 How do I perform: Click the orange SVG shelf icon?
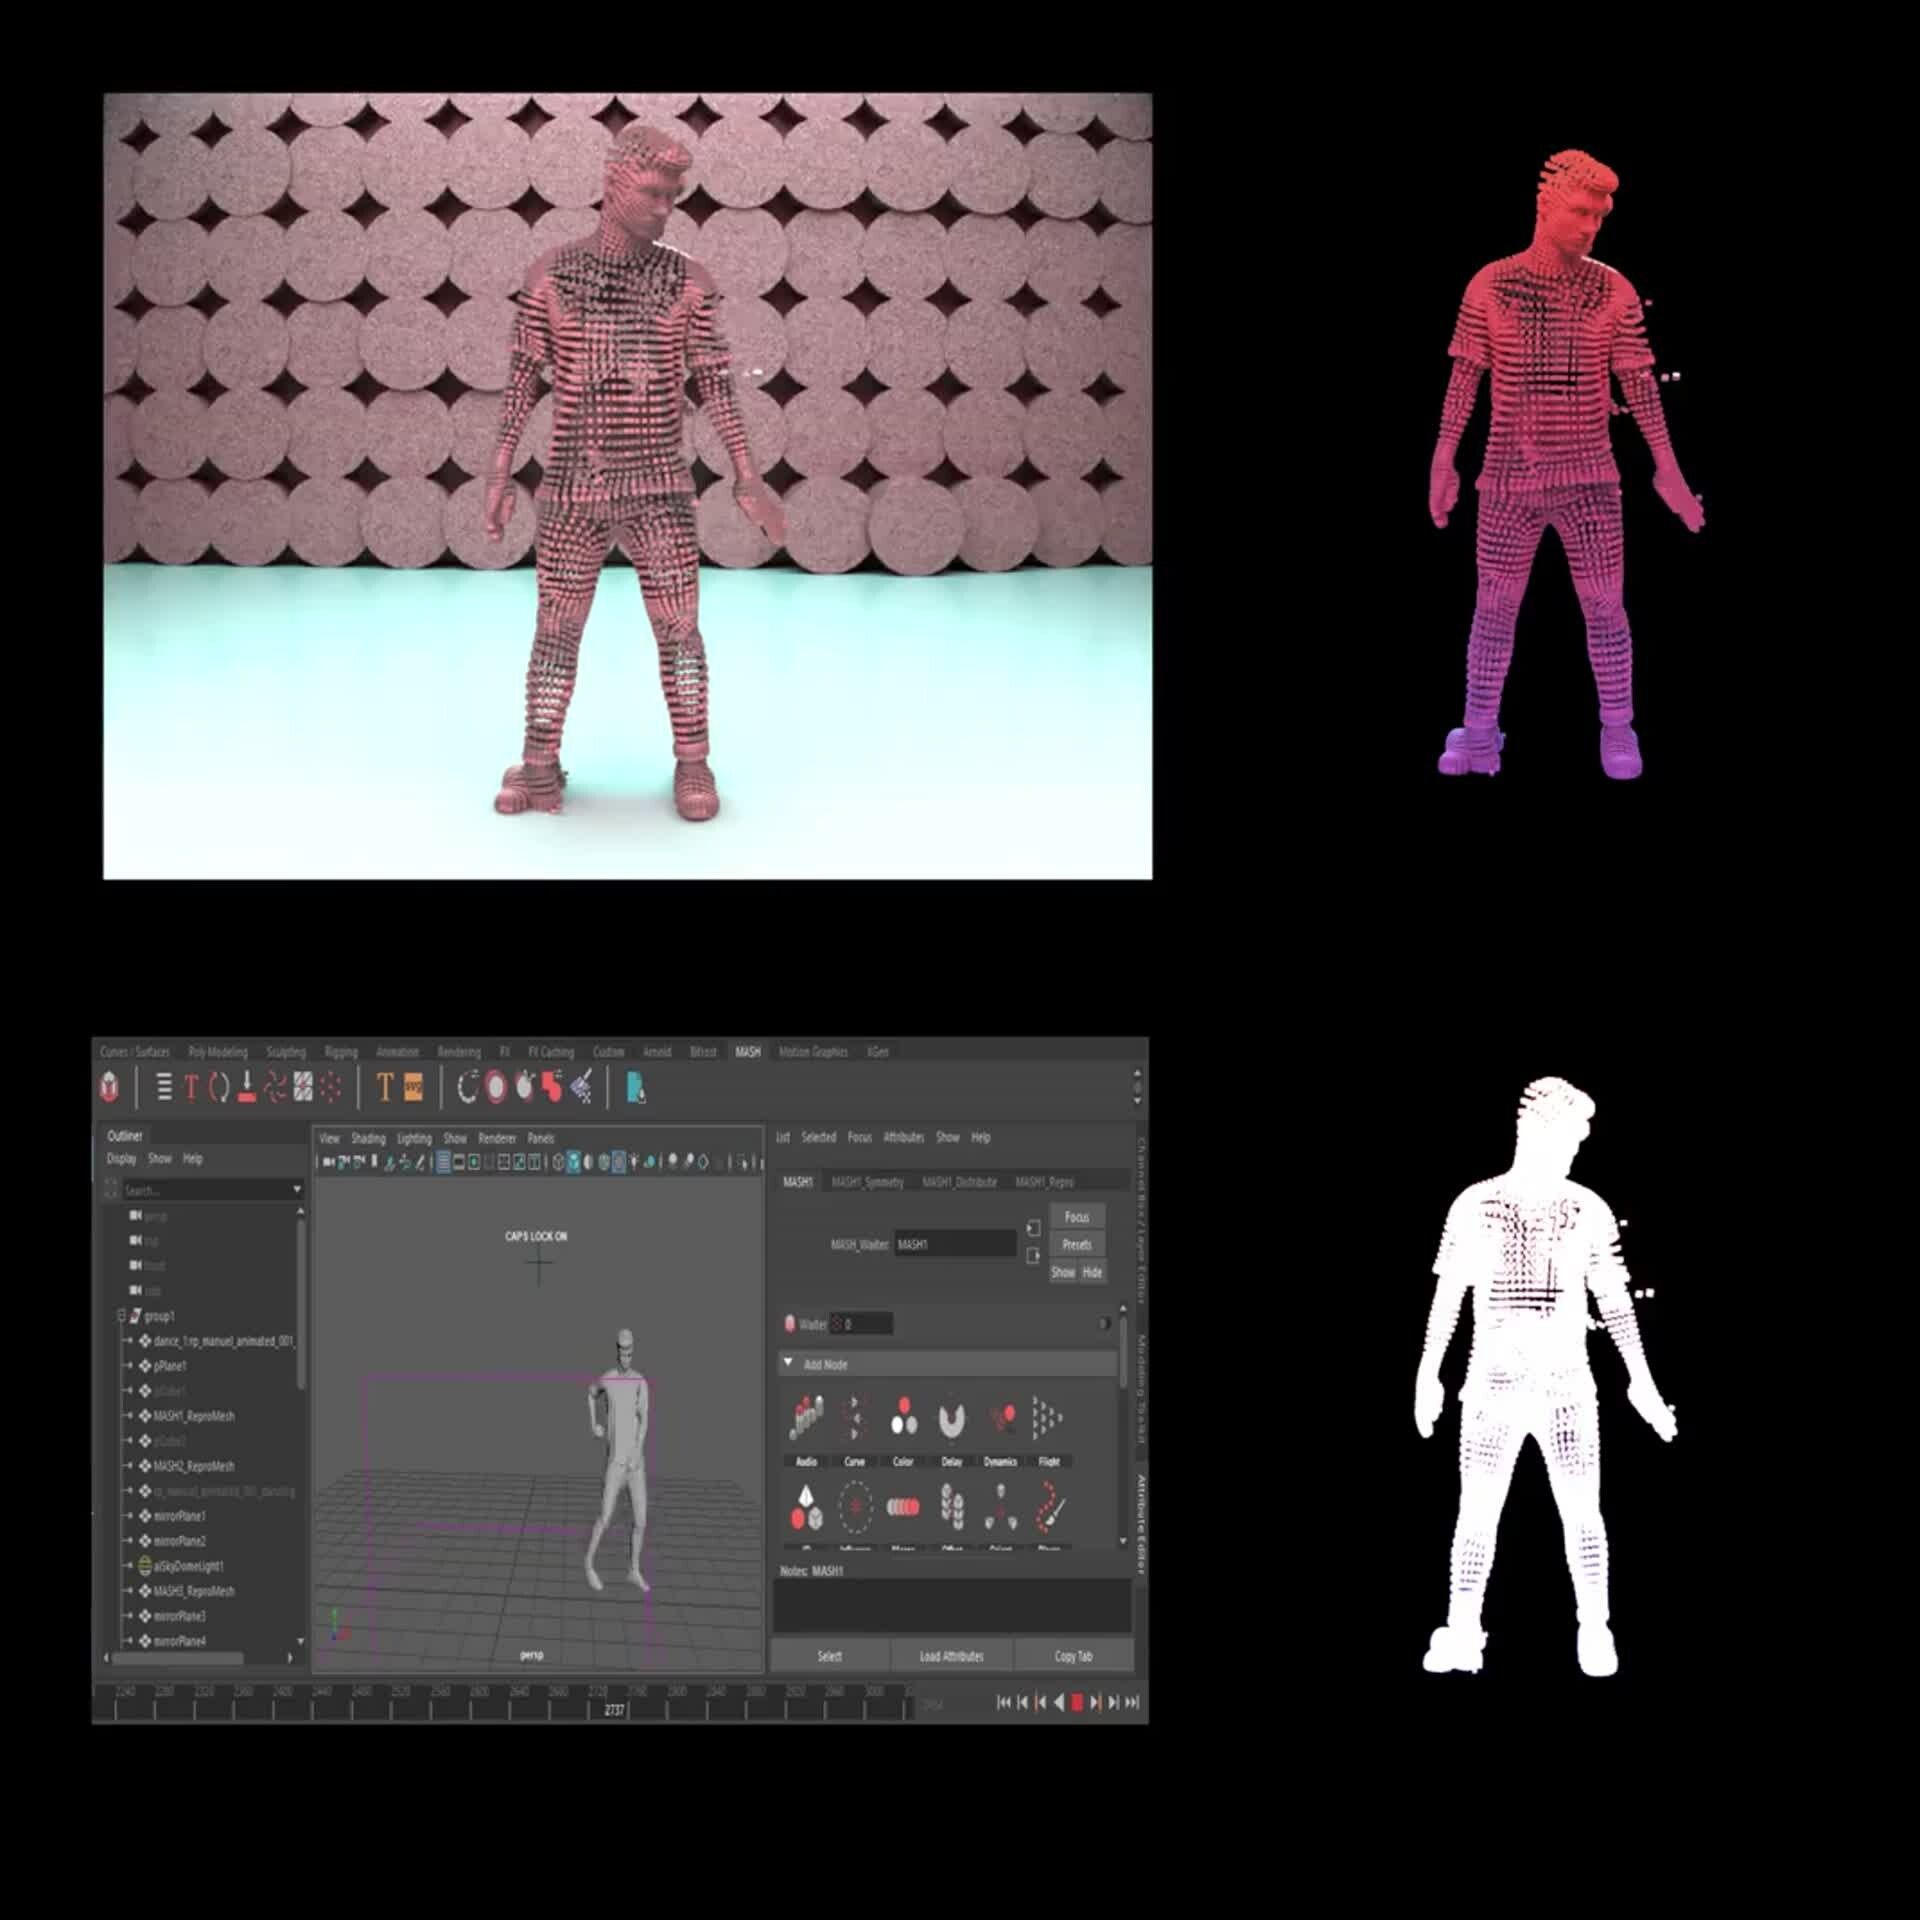click(413, 1087)
